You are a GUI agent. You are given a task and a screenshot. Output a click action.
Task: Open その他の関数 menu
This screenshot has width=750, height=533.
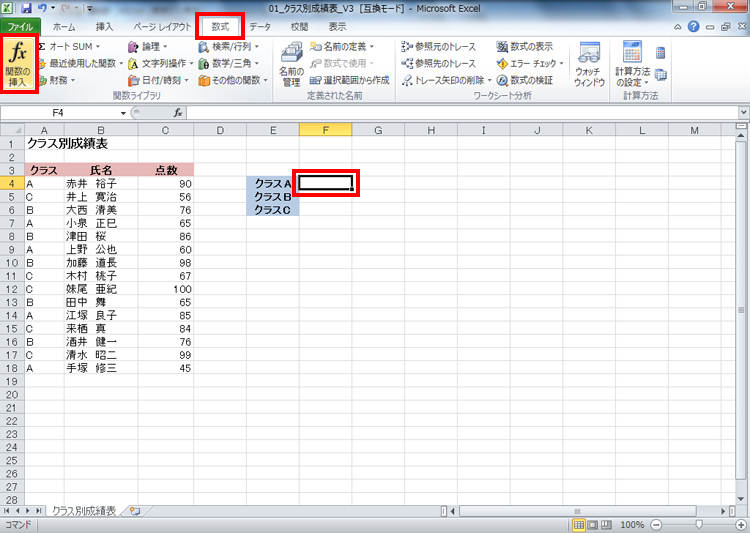point(233,80)
